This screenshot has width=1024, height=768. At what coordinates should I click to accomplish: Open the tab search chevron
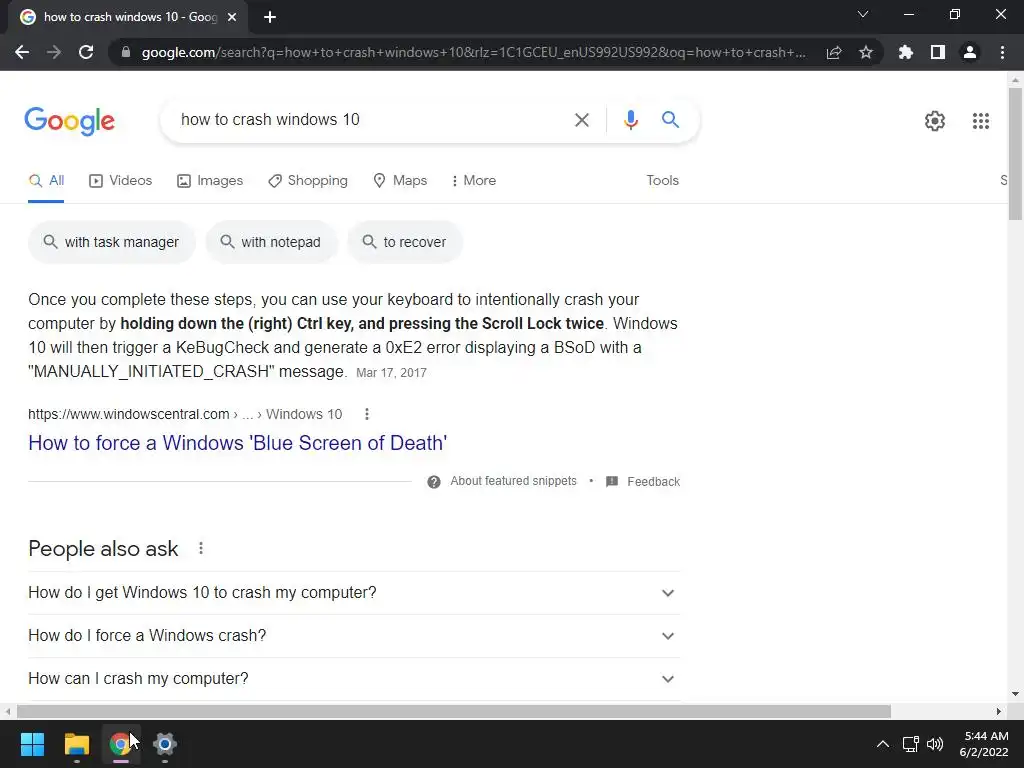[x=863, y=14]
